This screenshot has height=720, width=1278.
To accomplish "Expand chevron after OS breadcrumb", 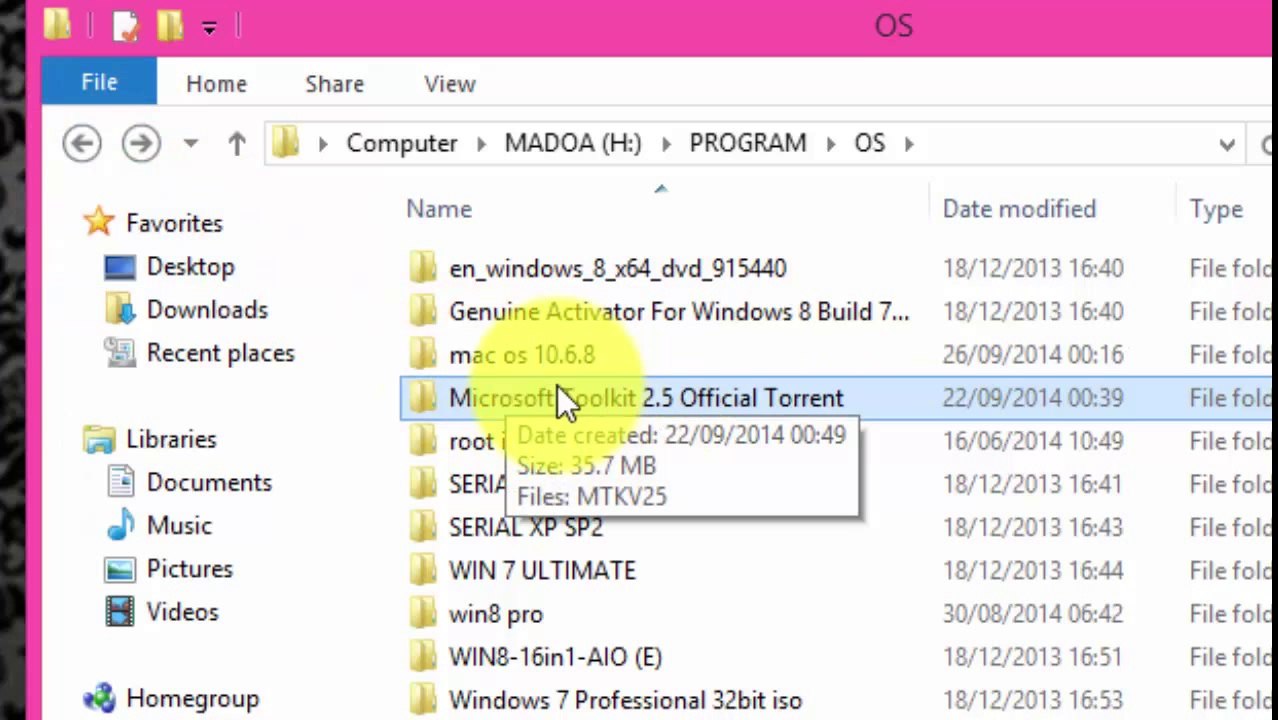I will tap(909, 144).
